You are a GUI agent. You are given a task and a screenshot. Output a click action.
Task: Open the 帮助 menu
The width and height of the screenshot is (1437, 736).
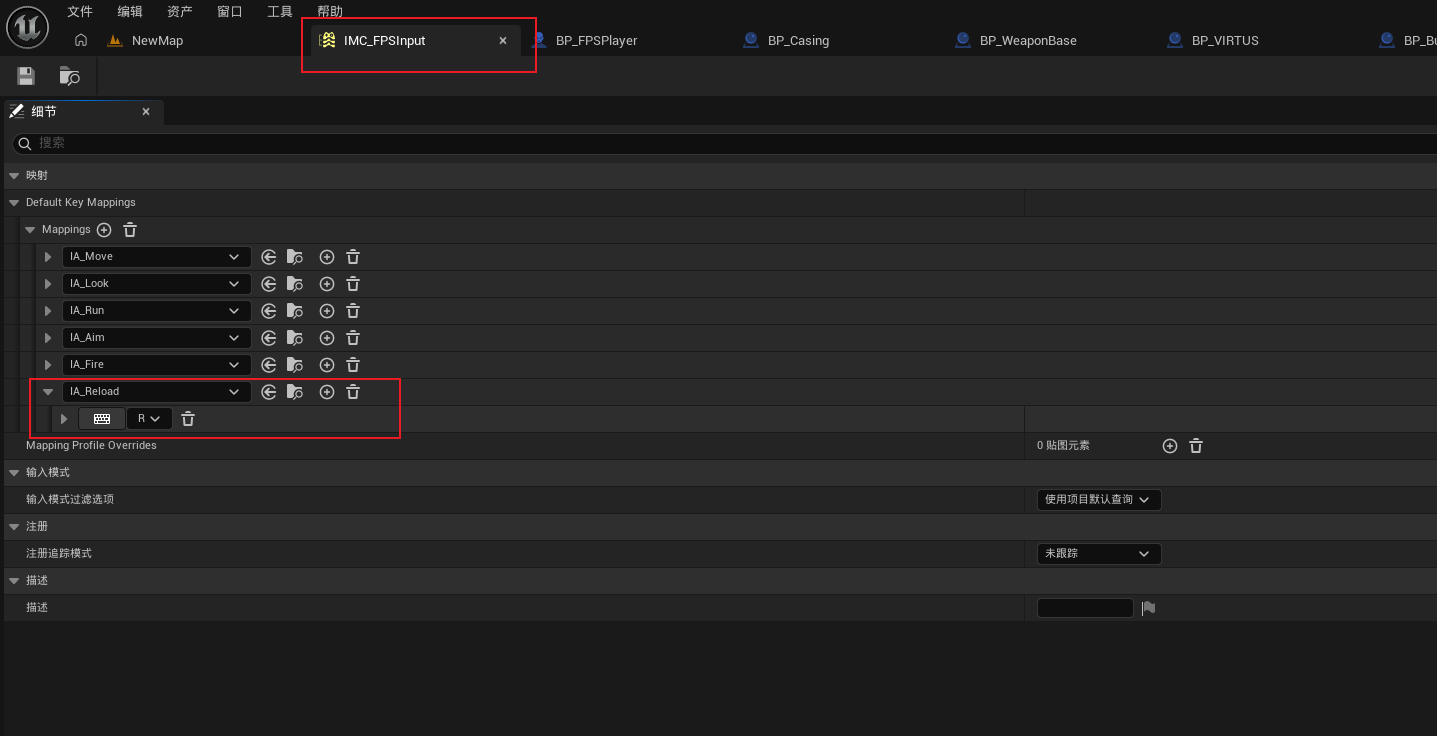(x=330, y=12)
